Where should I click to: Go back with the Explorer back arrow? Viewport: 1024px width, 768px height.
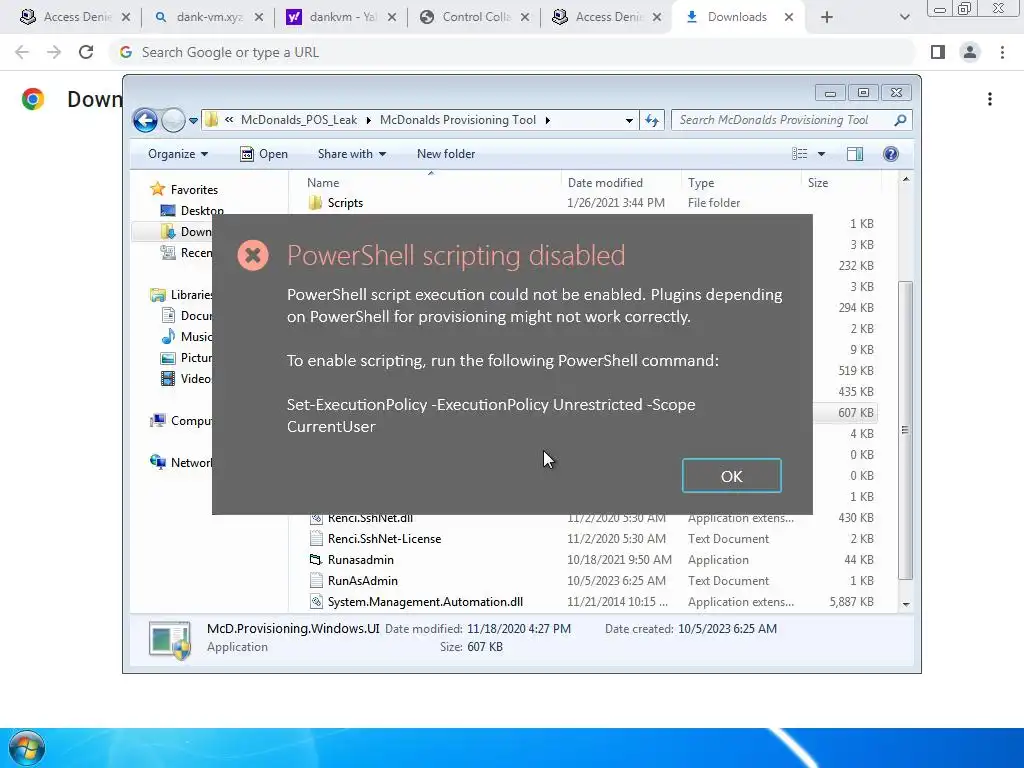(145, 120)
